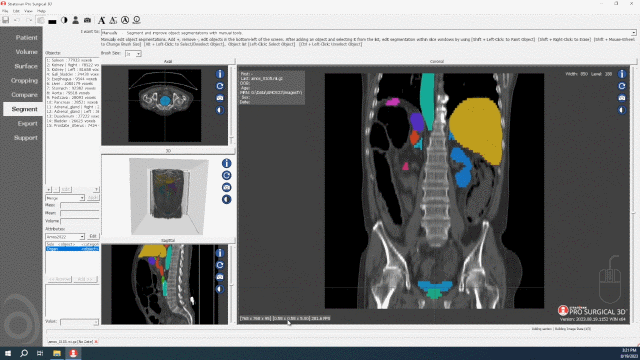Open the Support section in sidebar
The image size is (640, 360).
26,138
